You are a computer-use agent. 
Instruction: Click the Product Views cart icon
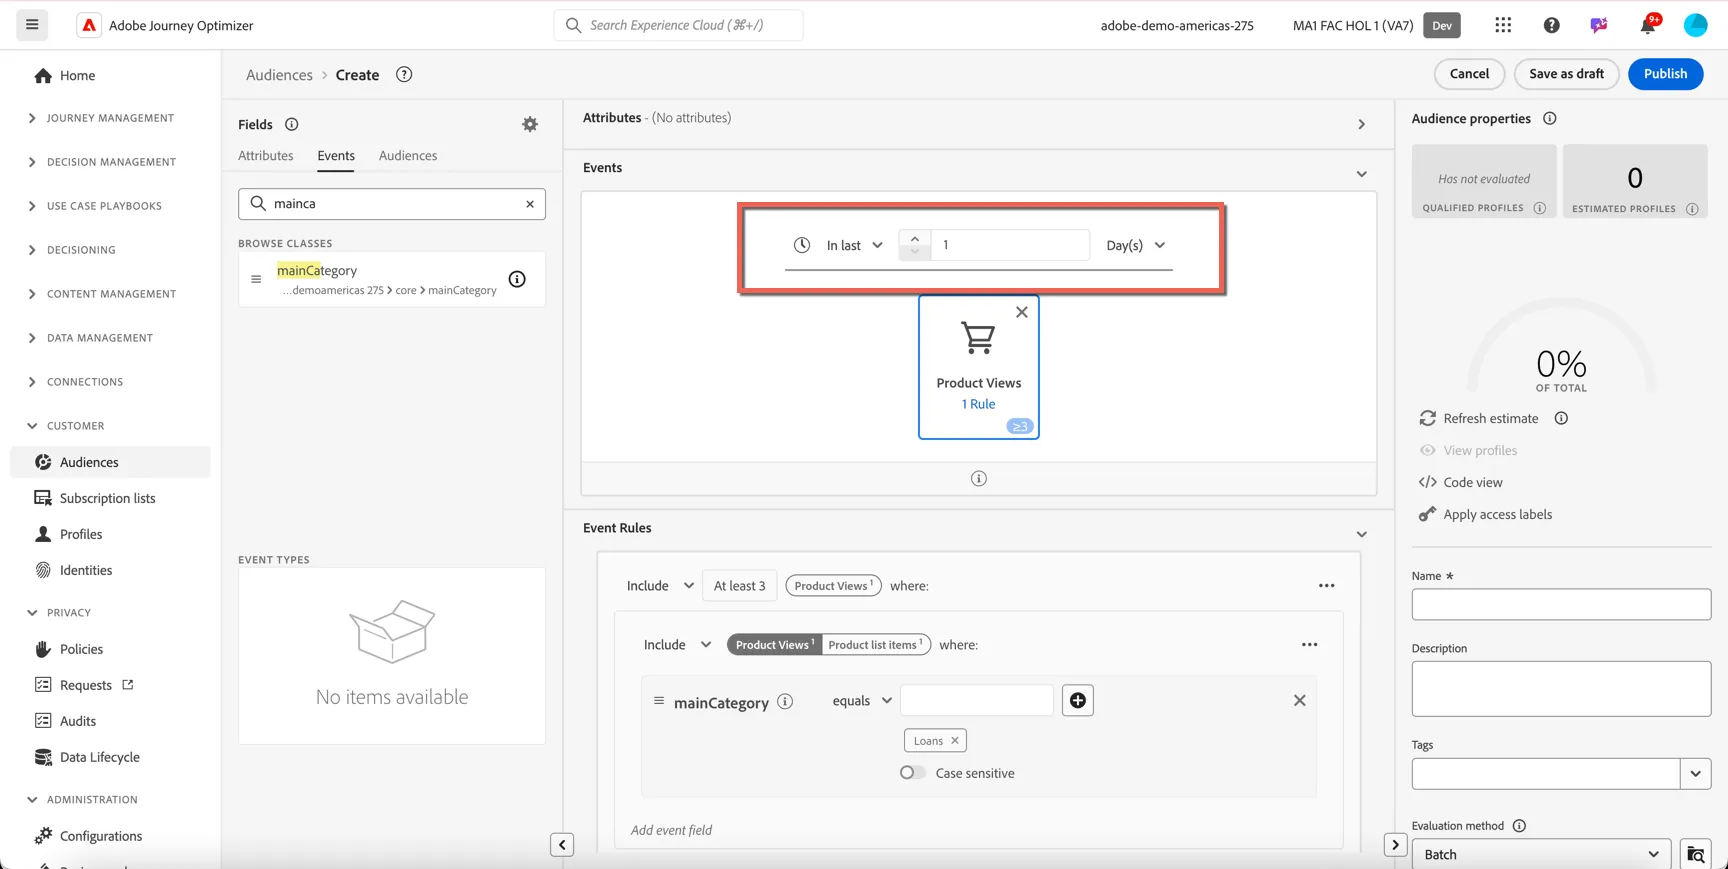click(978, 338)
